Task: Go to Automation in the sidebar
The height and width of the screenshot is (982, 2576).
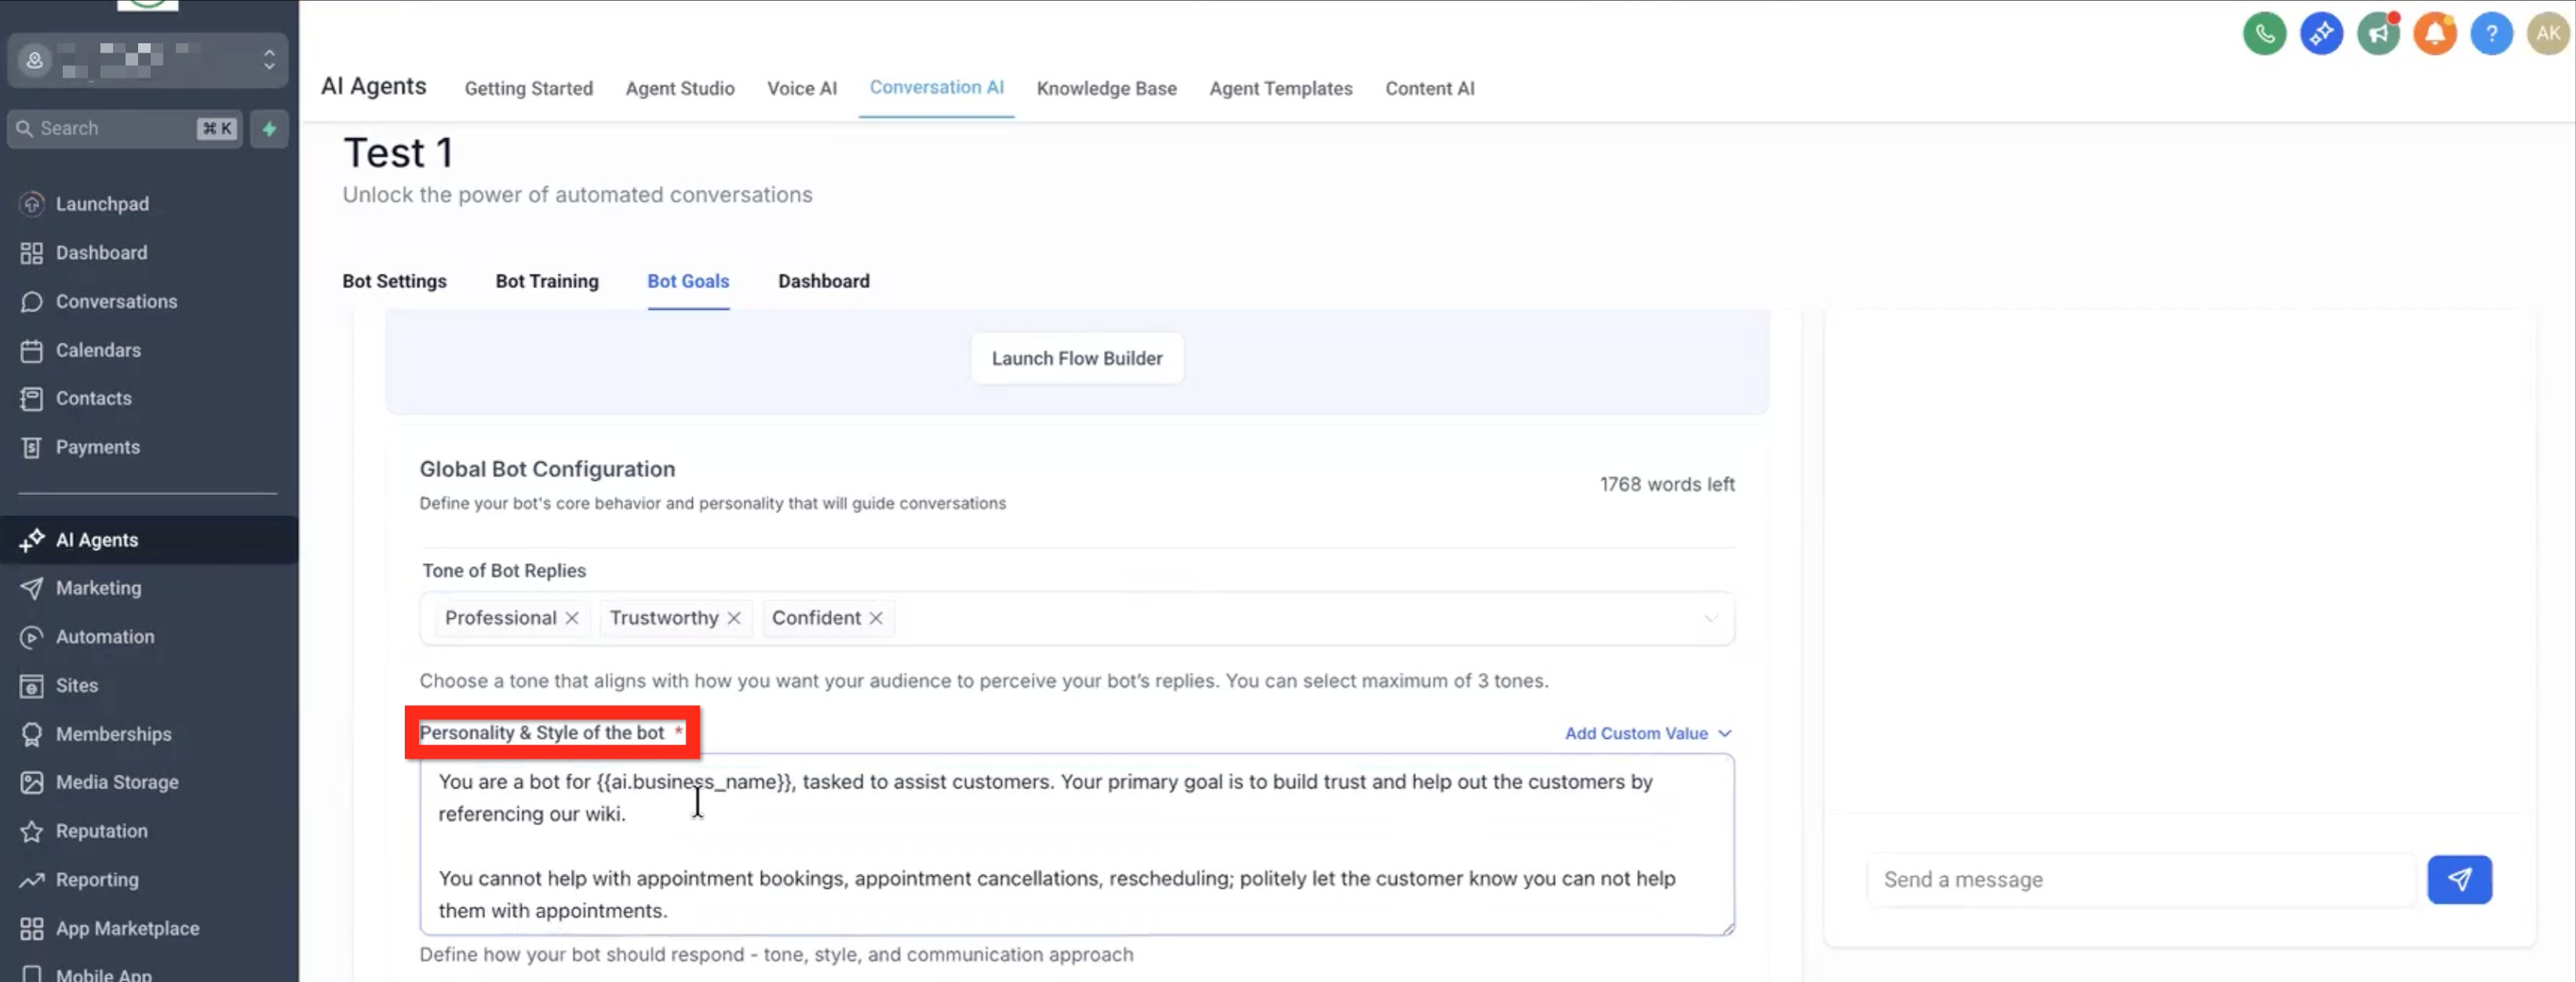Action: [x=104, y=637]
